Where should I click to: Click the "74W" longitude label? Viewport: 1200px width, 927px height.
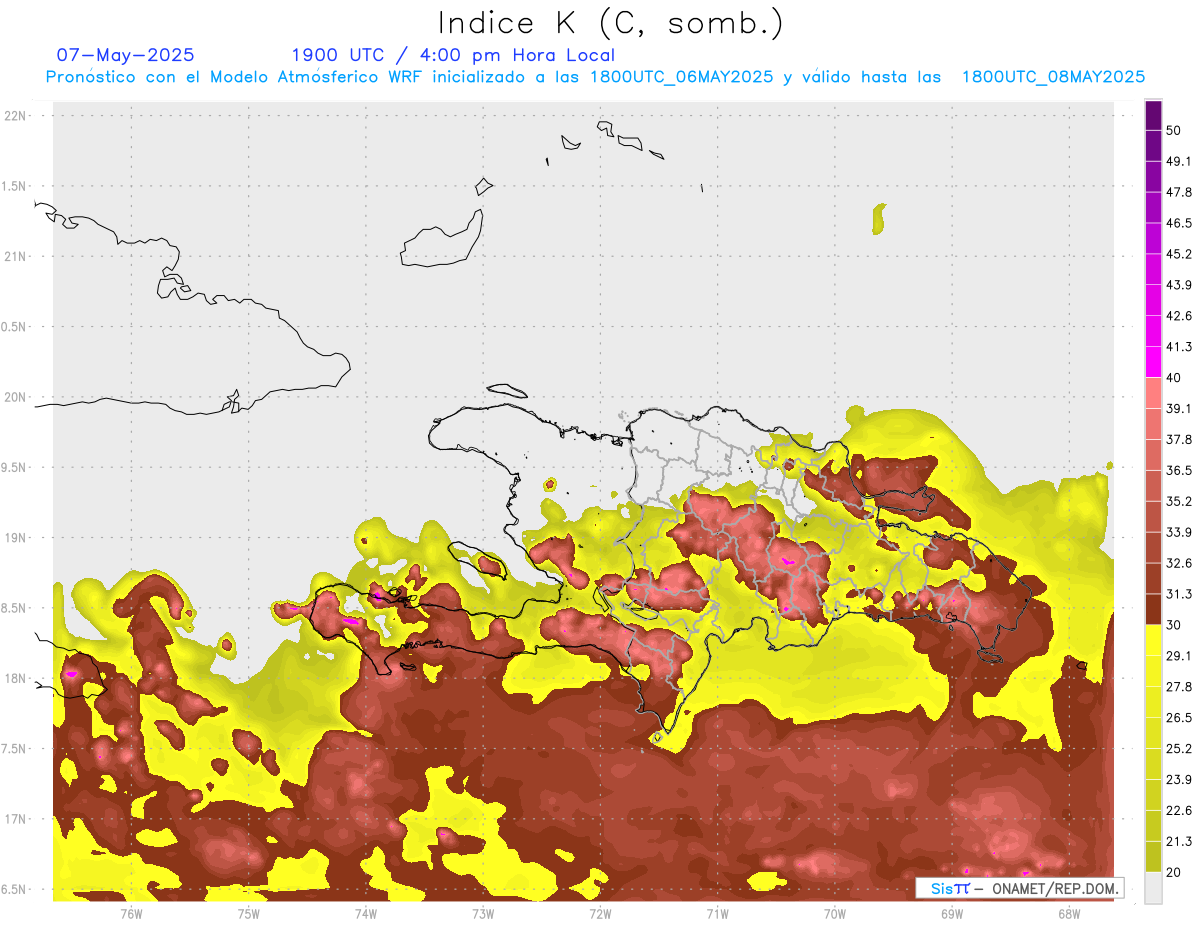coord(365,913)
